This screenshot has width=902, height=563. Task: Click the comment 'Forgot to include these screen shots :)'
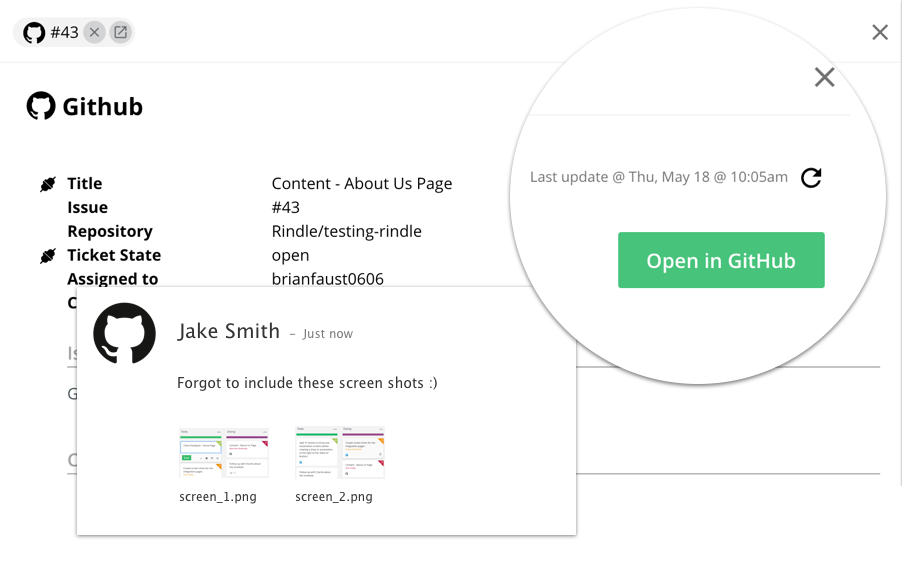tap(307, 383)
